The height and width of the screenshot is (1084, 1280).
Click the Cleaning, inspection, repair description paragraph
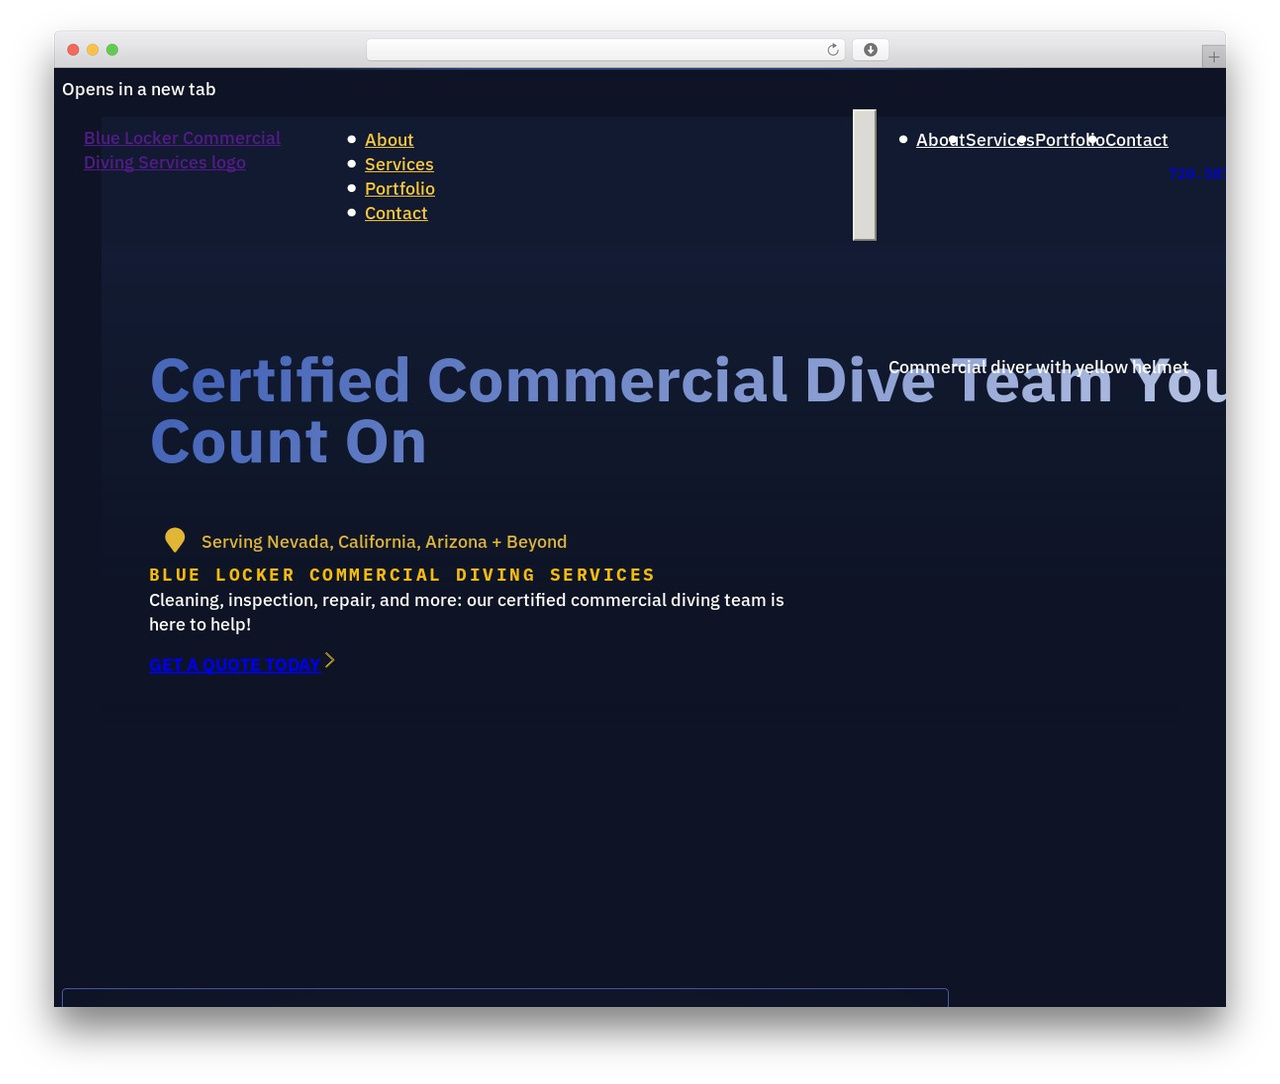tap(466, 612)
